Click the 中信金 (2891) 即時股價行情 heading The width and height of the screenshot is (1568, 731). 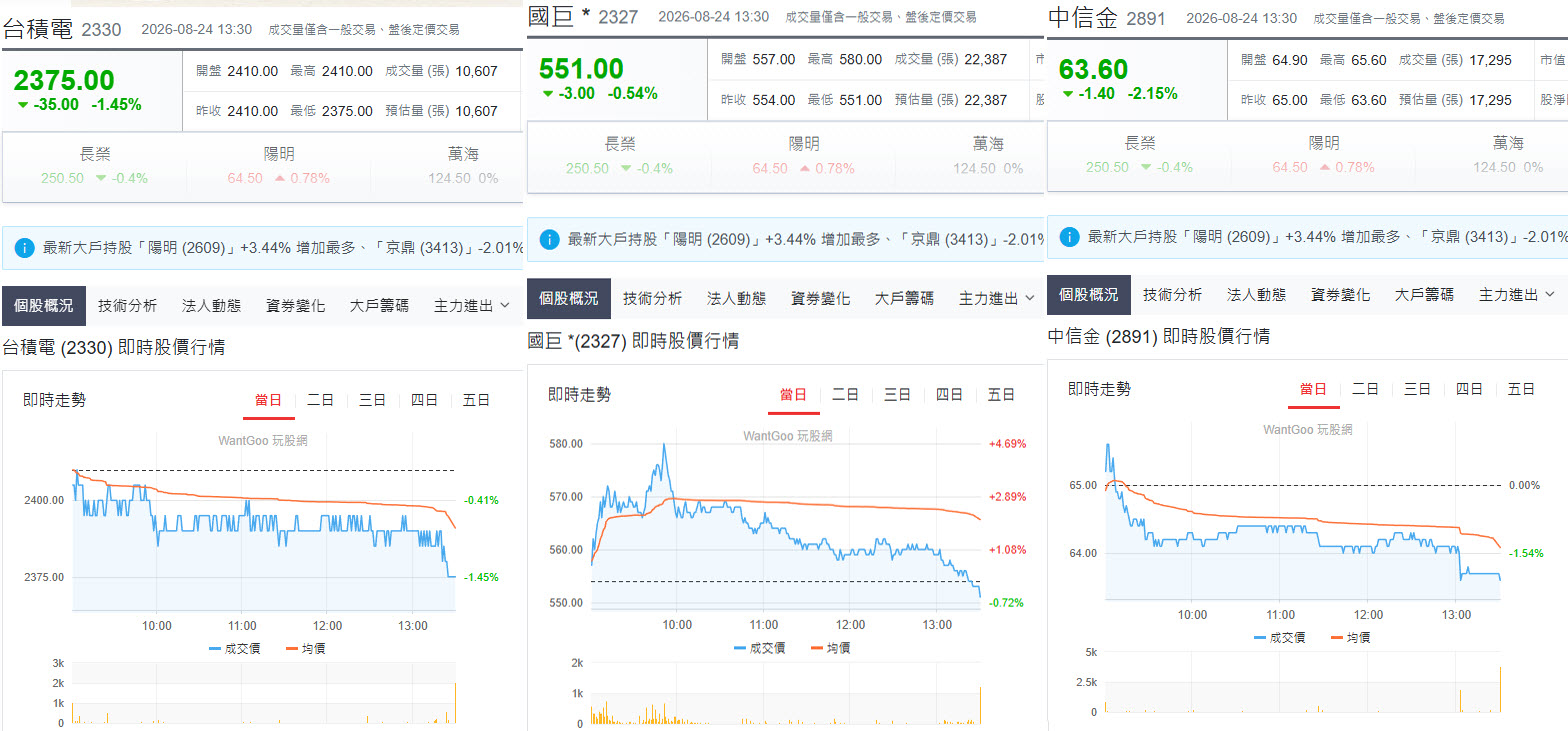coord(1159,337)
